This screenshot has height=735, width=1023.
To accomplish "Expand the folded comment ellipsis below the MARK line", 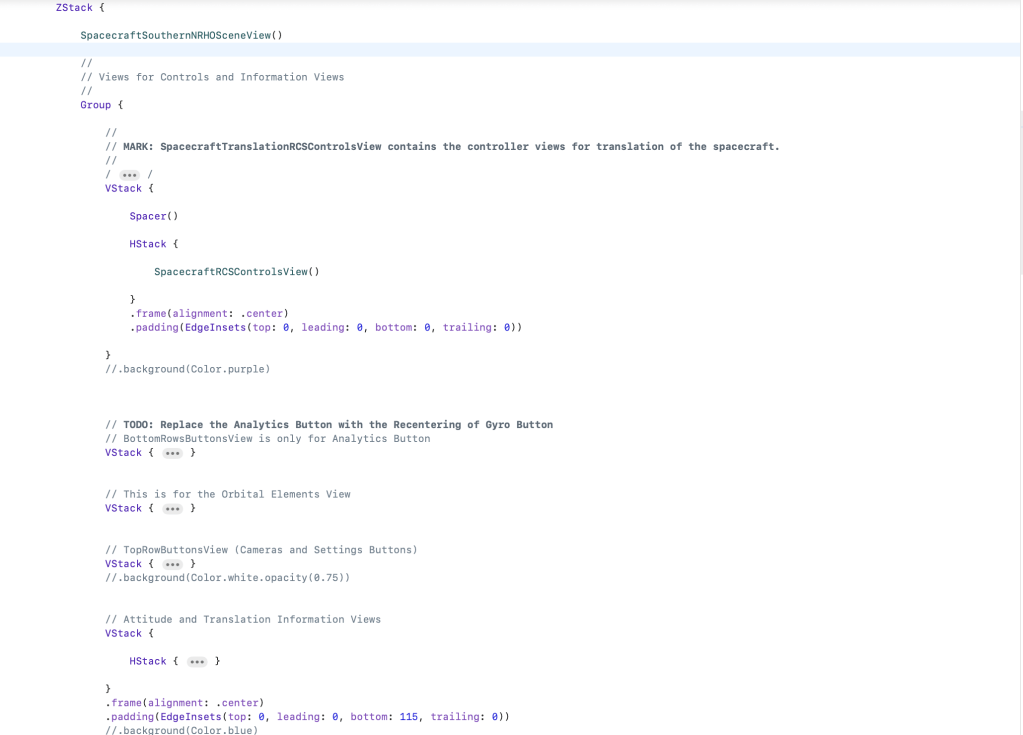I will coord(129,175).
